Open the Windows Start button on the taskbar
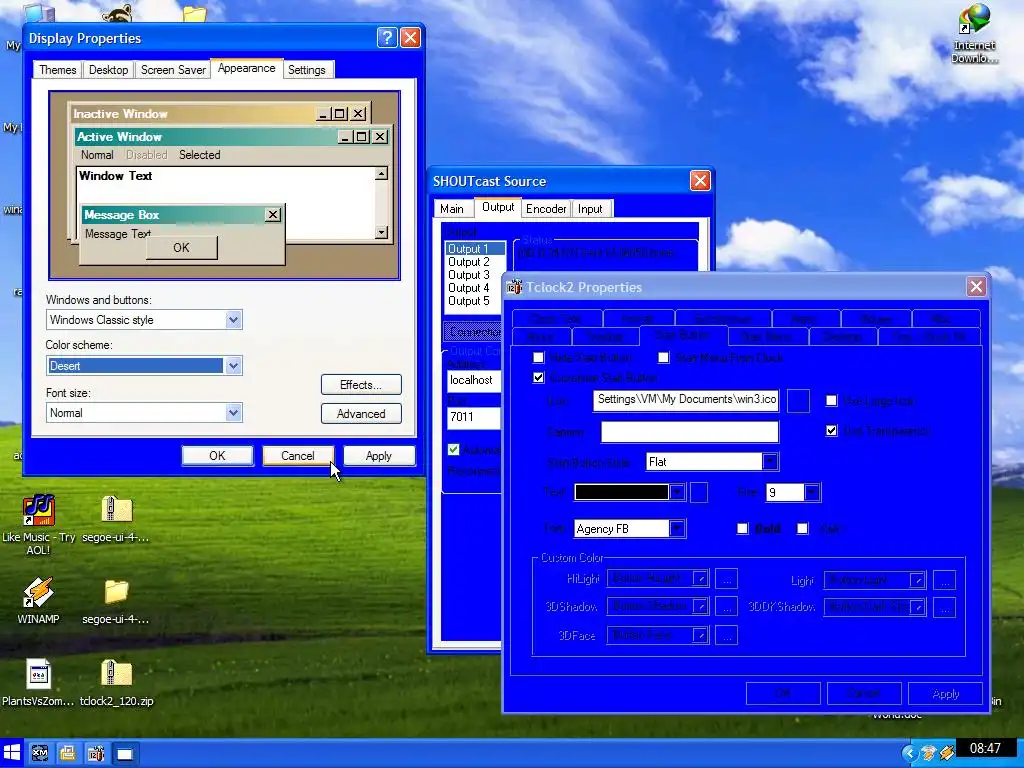The height and width of the screenshot is (768, 1024). click(12, 753)
